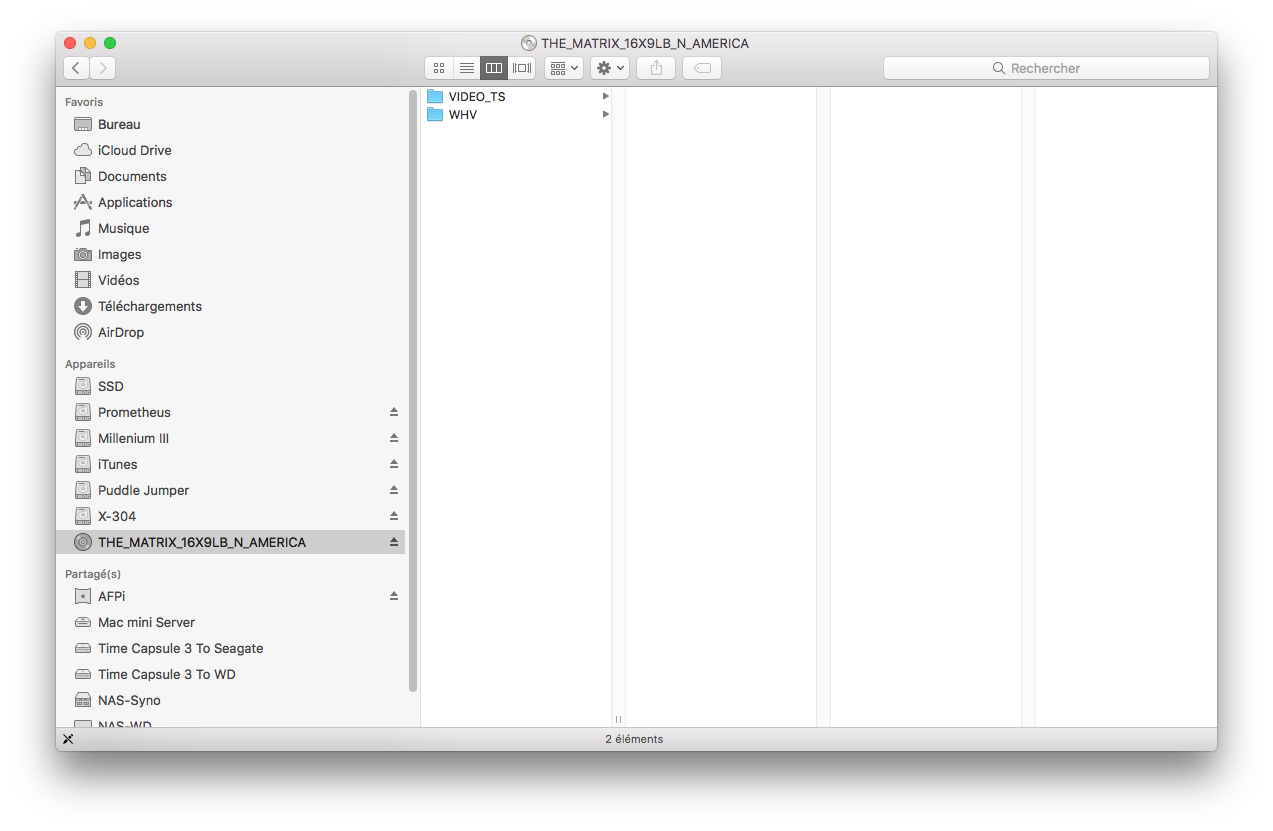Go back with the left chevron button
1273x831 pixels.
[x=77, y=68]
